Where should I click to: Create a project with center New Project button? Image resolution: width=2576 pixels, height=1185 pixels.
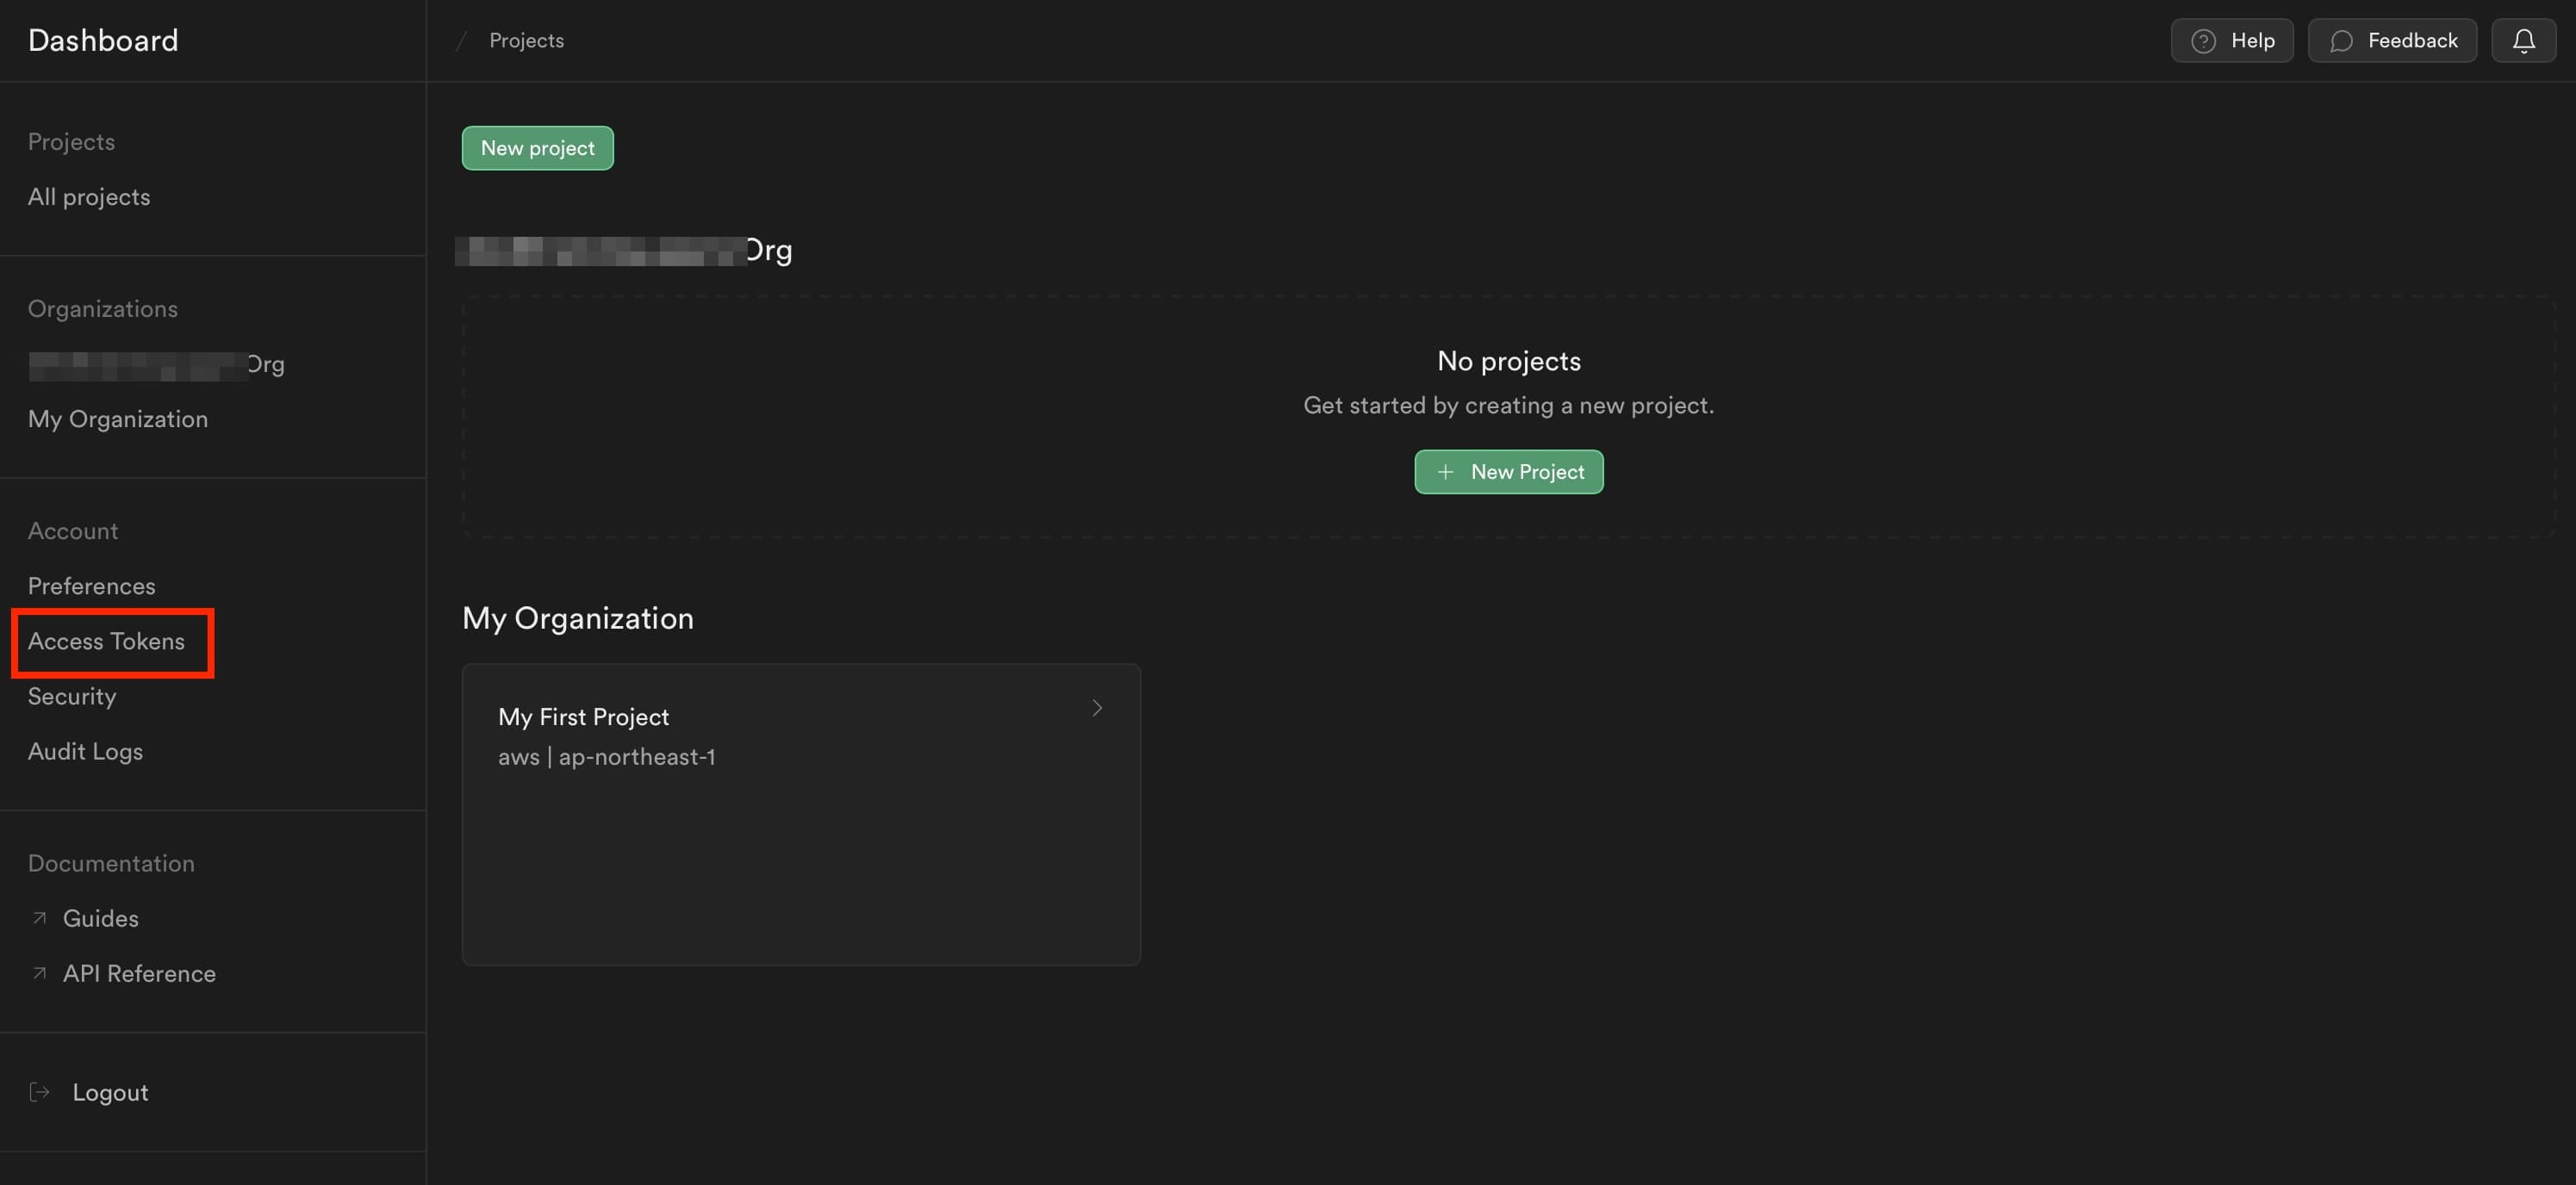coord(1508,471)
